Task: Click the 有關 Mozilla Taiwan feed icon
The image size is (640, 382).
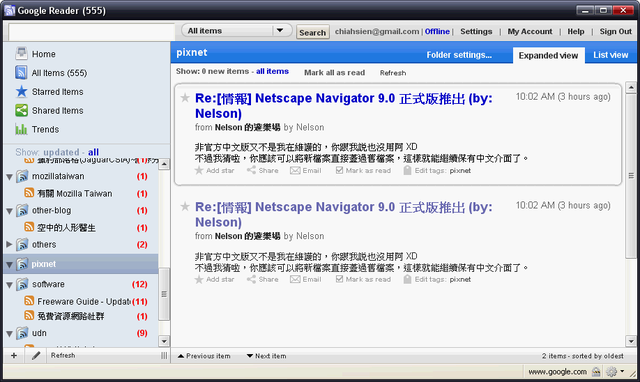Action: (29, 193)
